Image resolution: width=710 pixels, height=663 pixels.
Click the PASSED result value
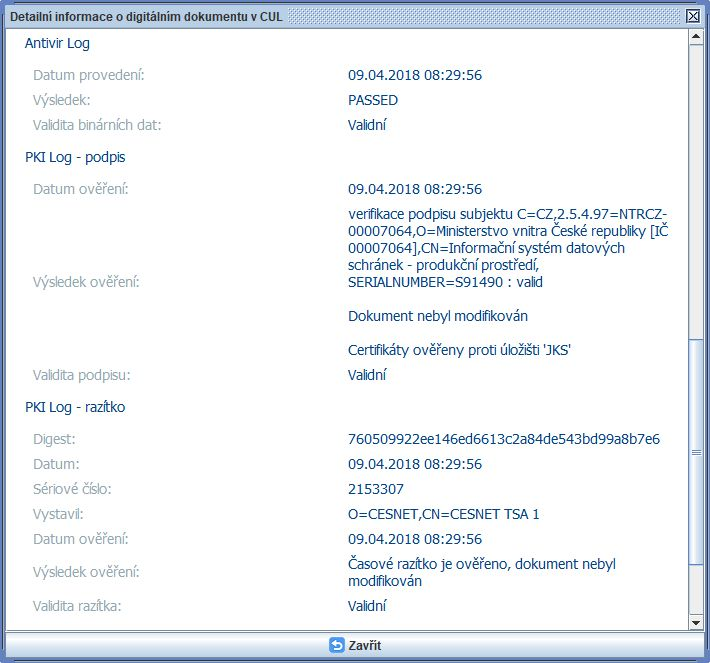pyautogui.click(x=373, y=100)
